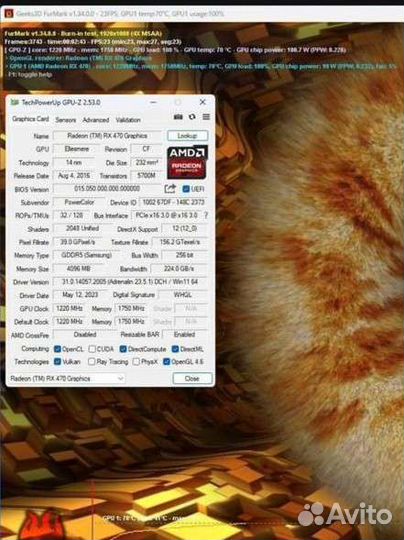Click the ROPs/TMUs 32 / 128 value

(72, 215)
